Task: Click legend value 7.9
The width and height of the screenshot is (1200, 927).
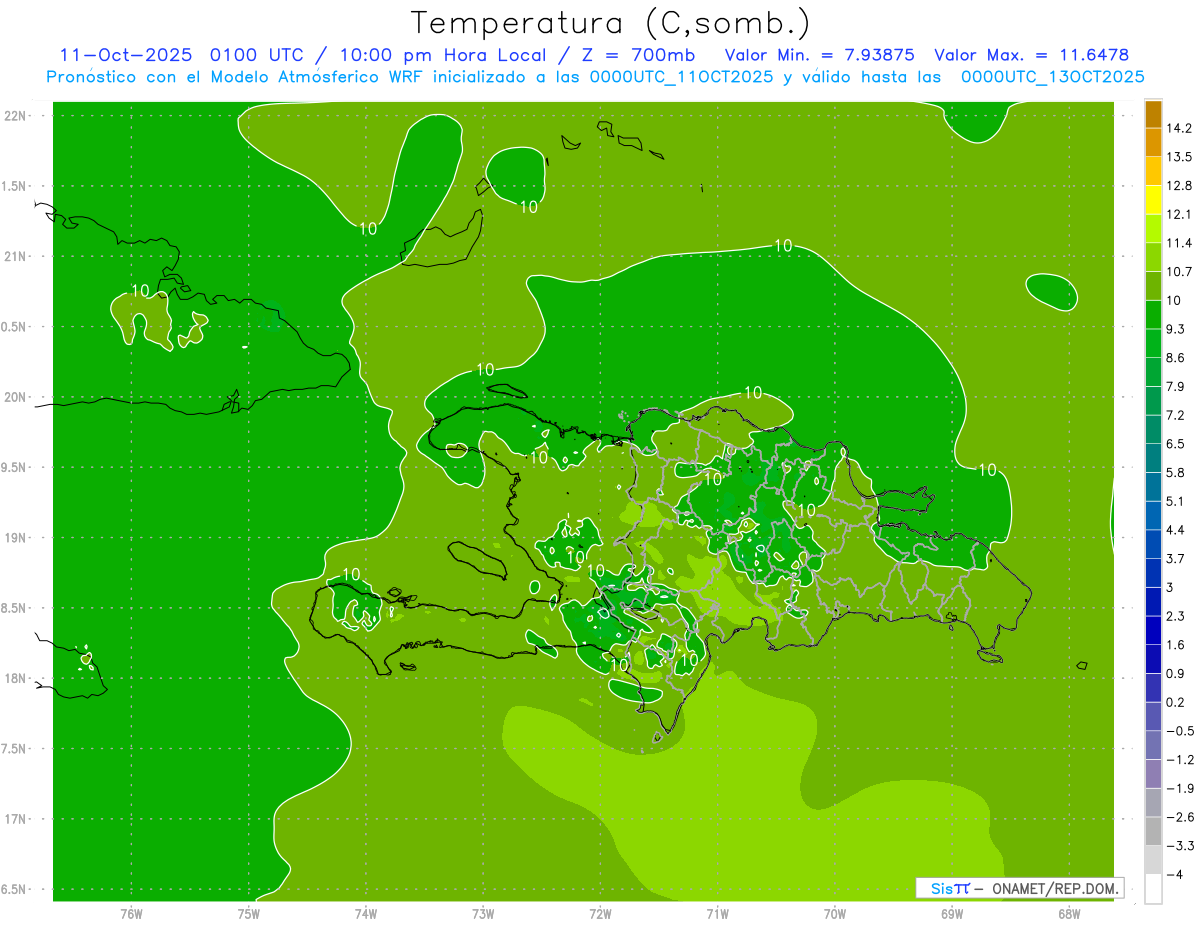Action: click(1176, 386)
